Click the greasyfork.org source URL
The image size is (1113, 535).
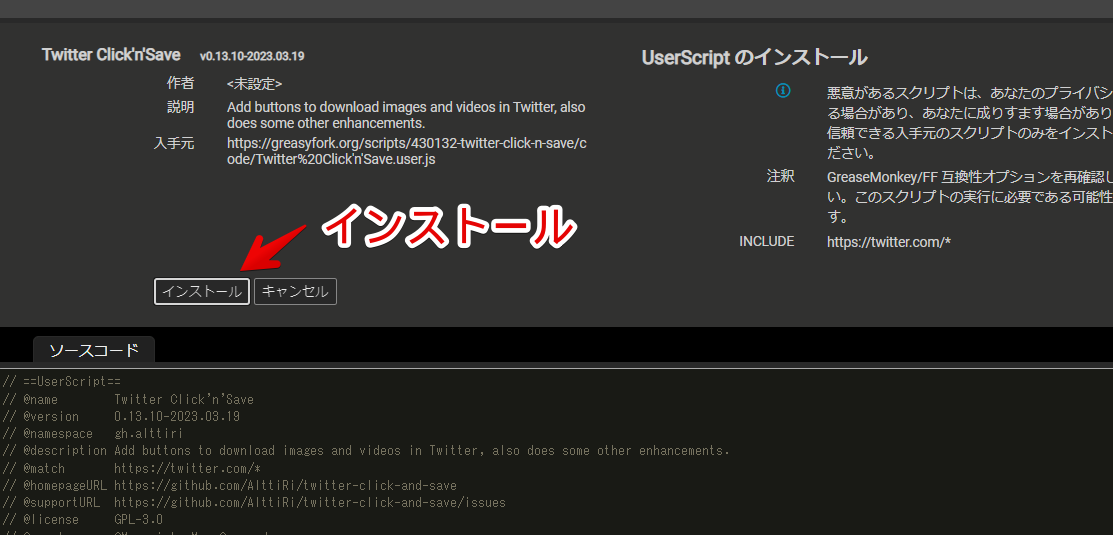[x=406, y=151]
